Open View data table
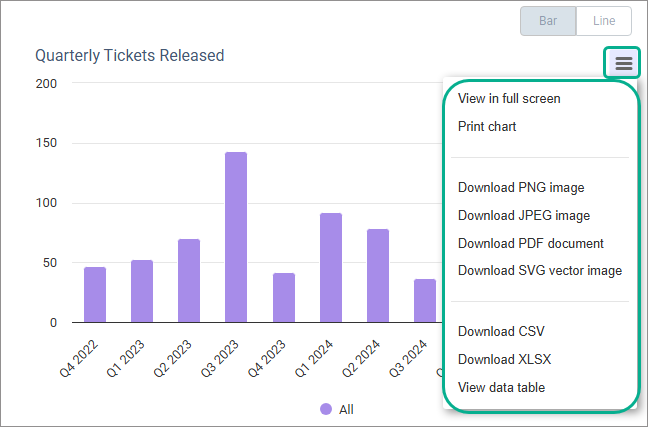Viewport: 648px width, 427px height. [502, 387]
